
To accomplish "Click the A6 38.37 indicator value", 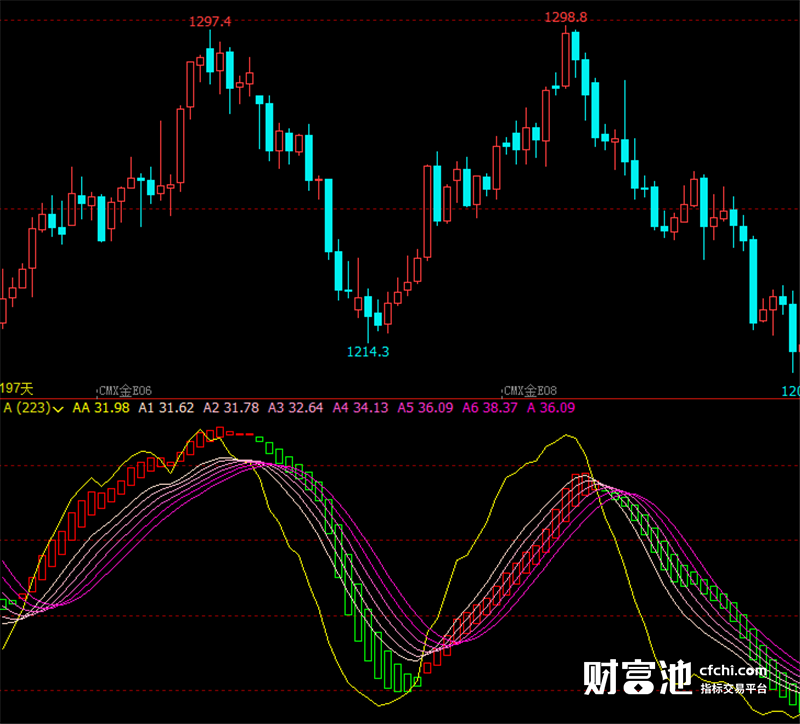I will [490, 408].
